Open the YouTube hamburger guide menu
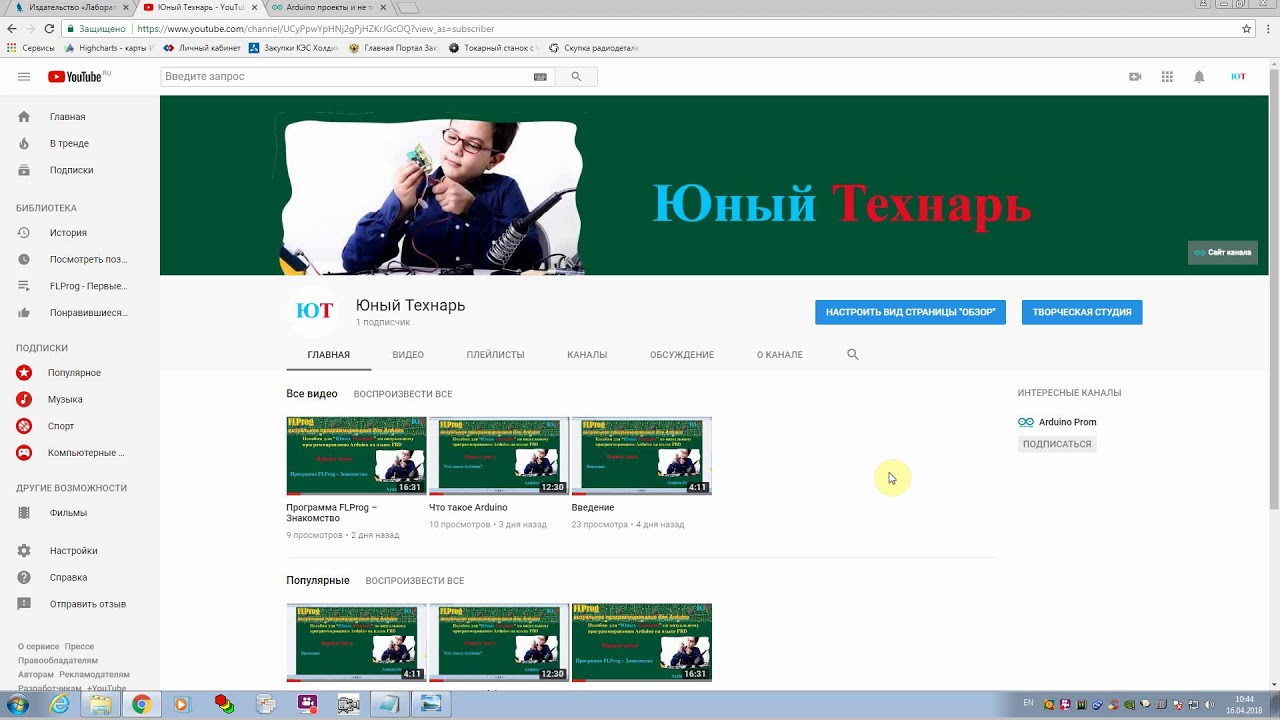The height and width of the screenshot is (720, 1280). 24,77
